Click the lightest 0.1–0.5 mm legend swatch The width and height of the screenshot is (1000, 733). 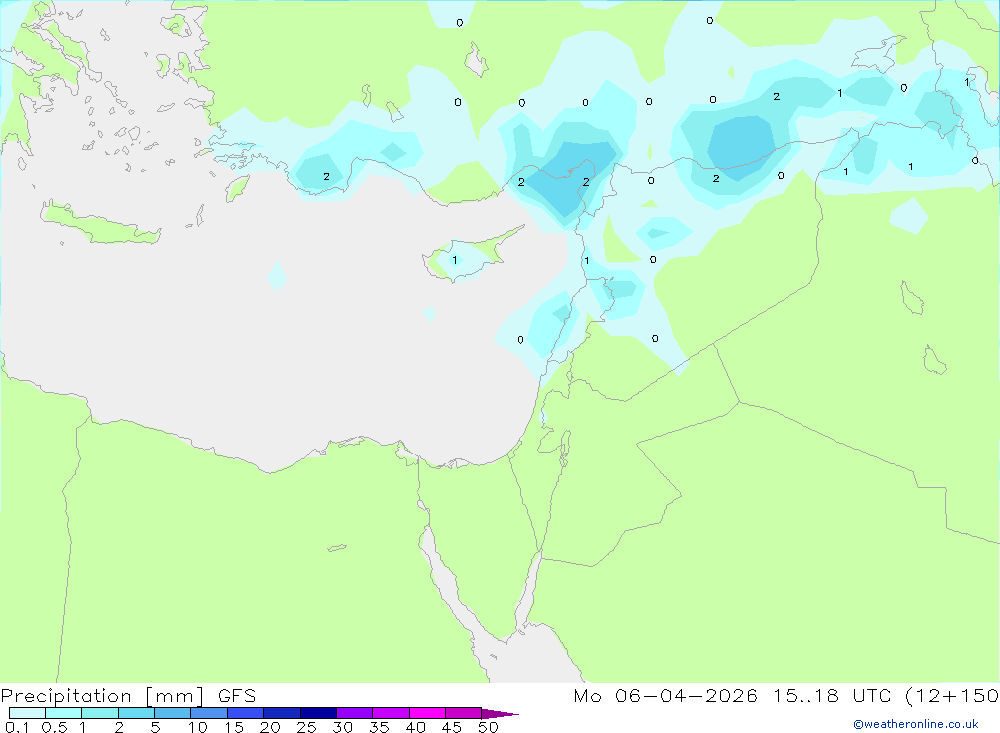(27, 713)
